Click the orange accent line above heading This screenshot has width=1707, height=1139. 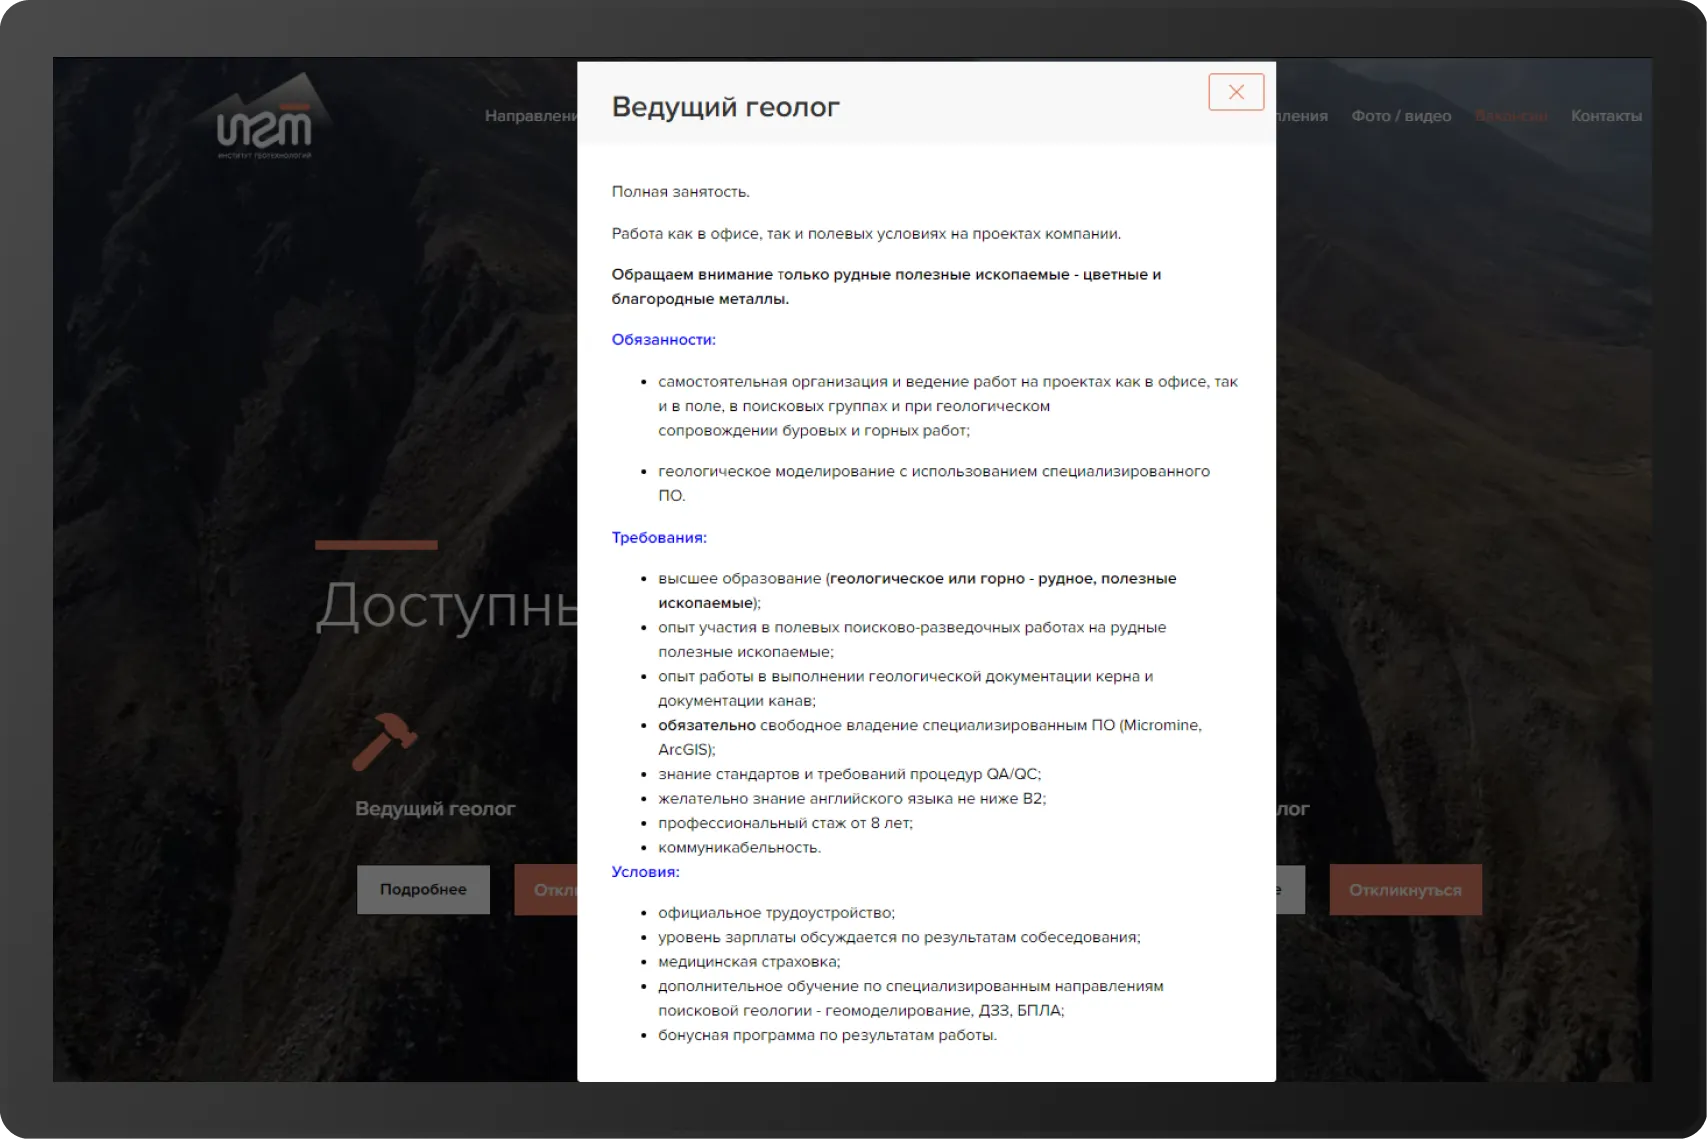376,545
